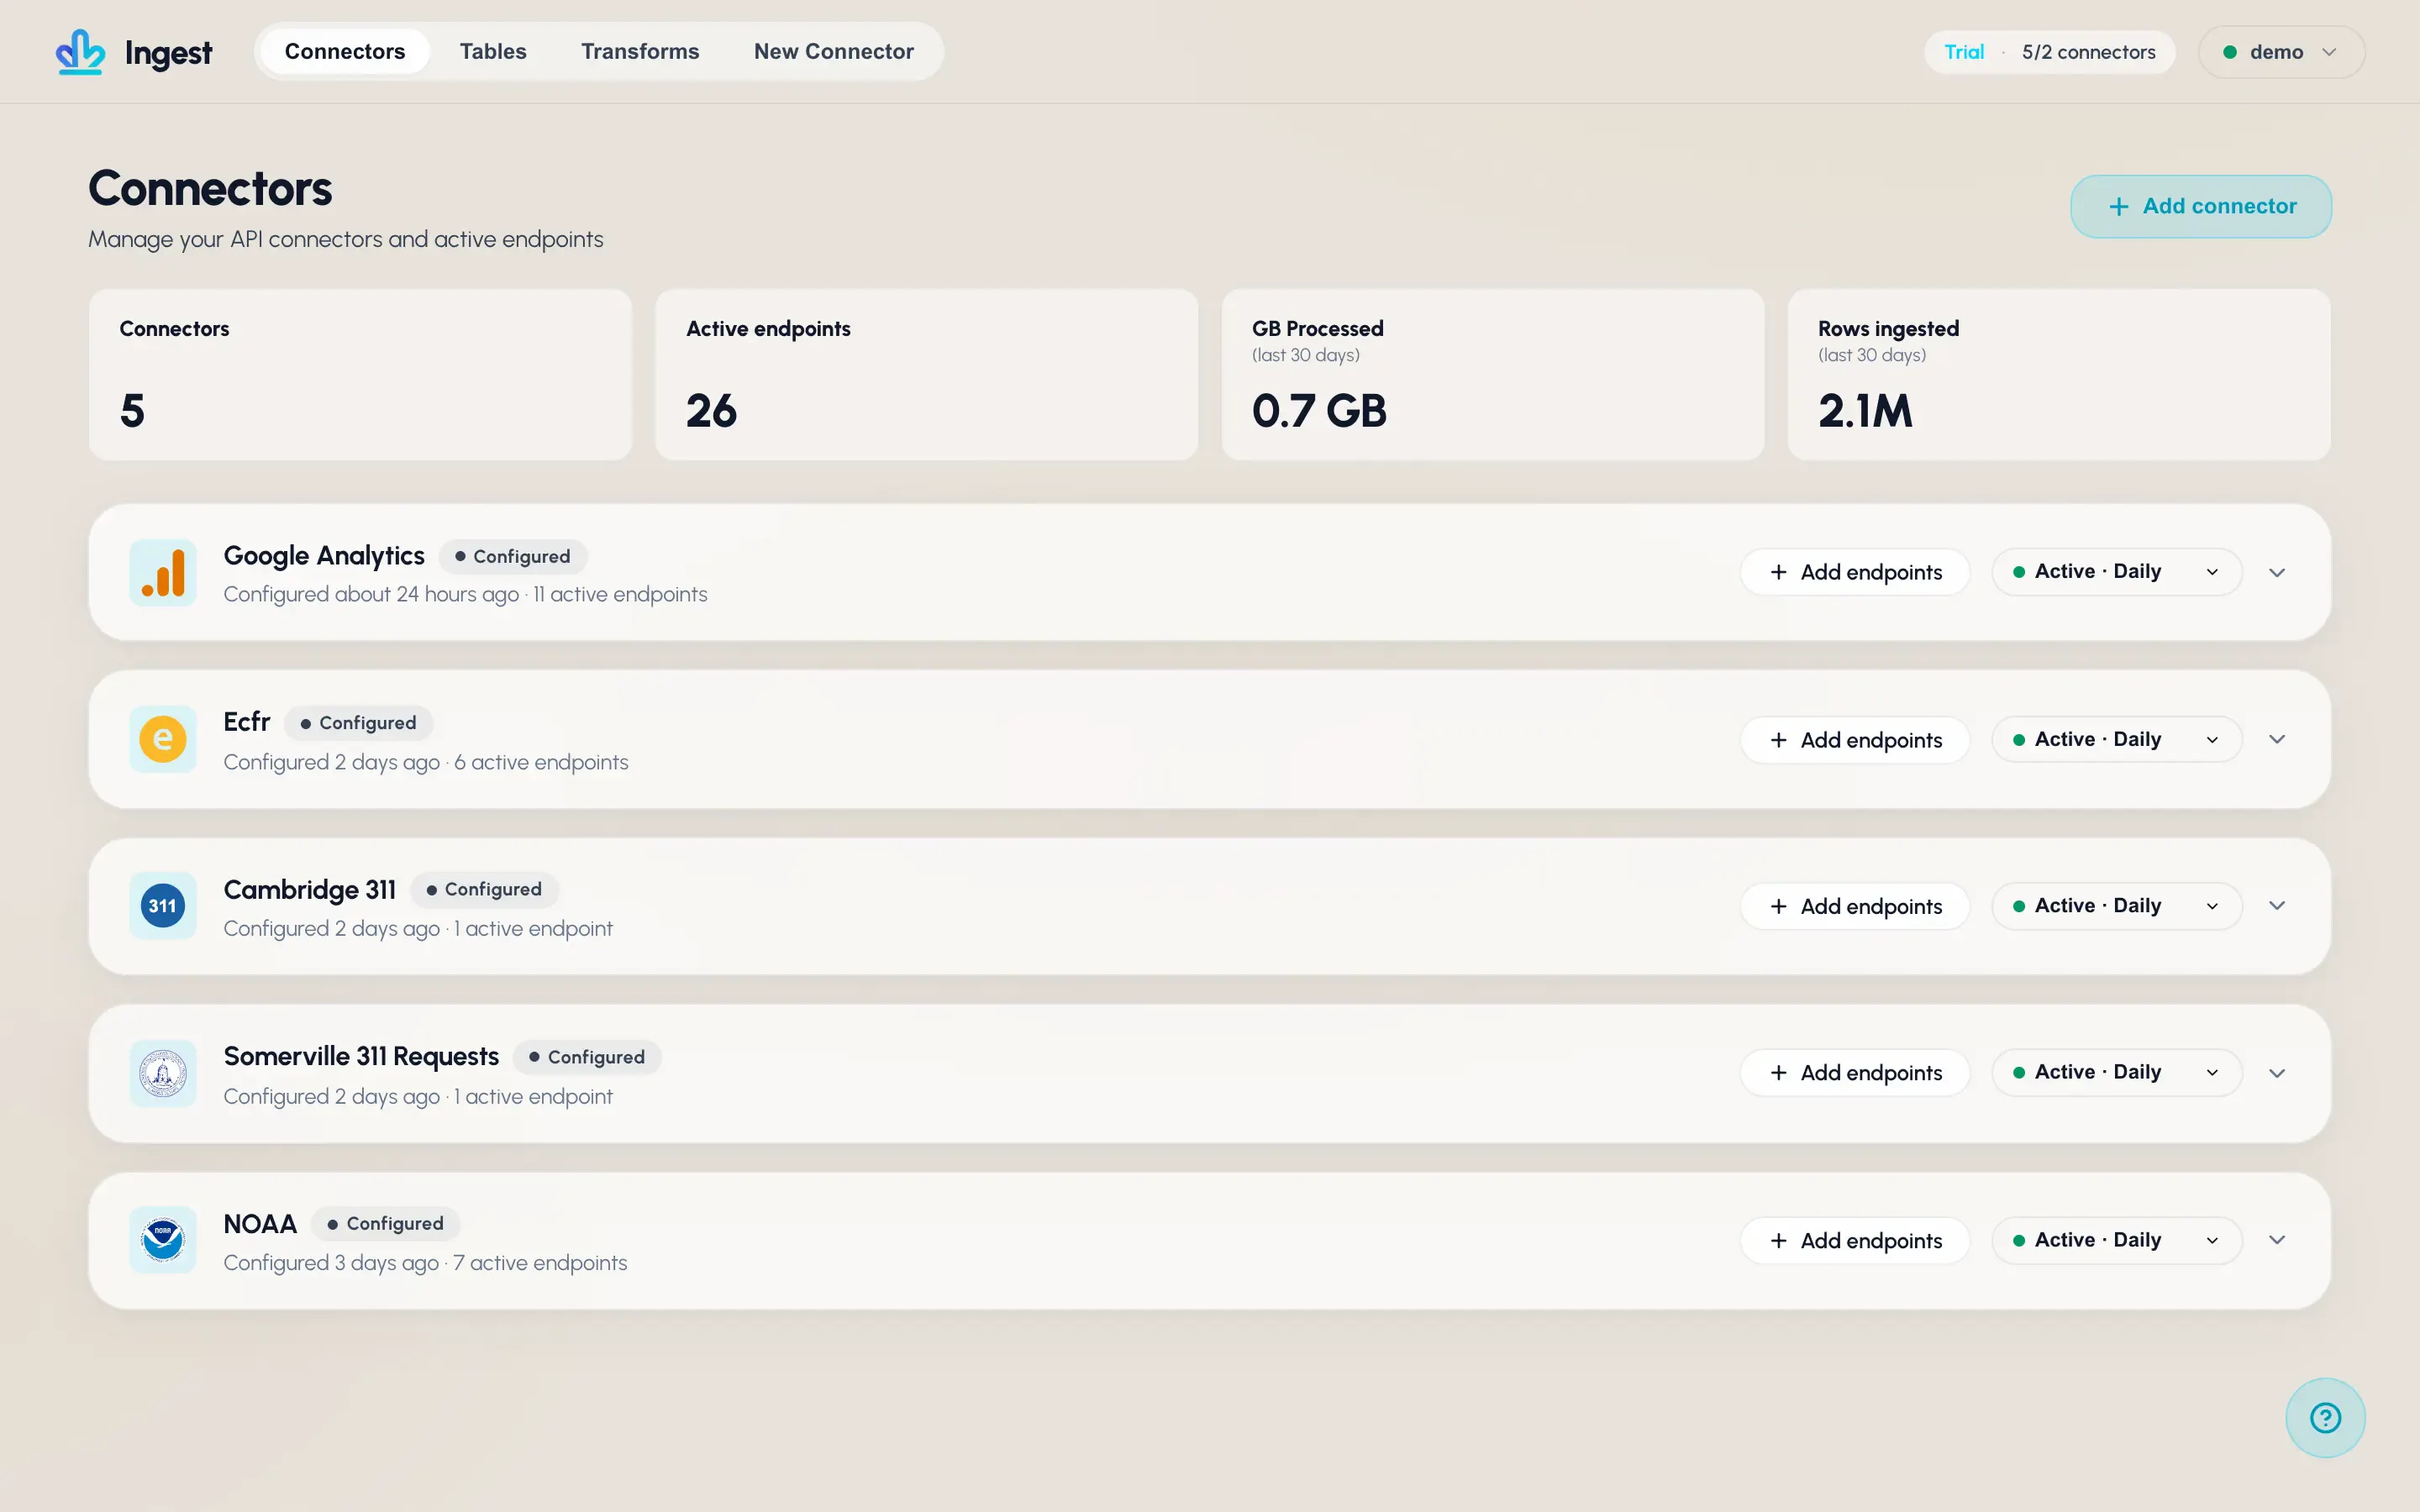The height and width of the screenshot is (1512, 2420).
Task: Click the Somerville 311 Requests seal icon
Action: coord(163,1074)
